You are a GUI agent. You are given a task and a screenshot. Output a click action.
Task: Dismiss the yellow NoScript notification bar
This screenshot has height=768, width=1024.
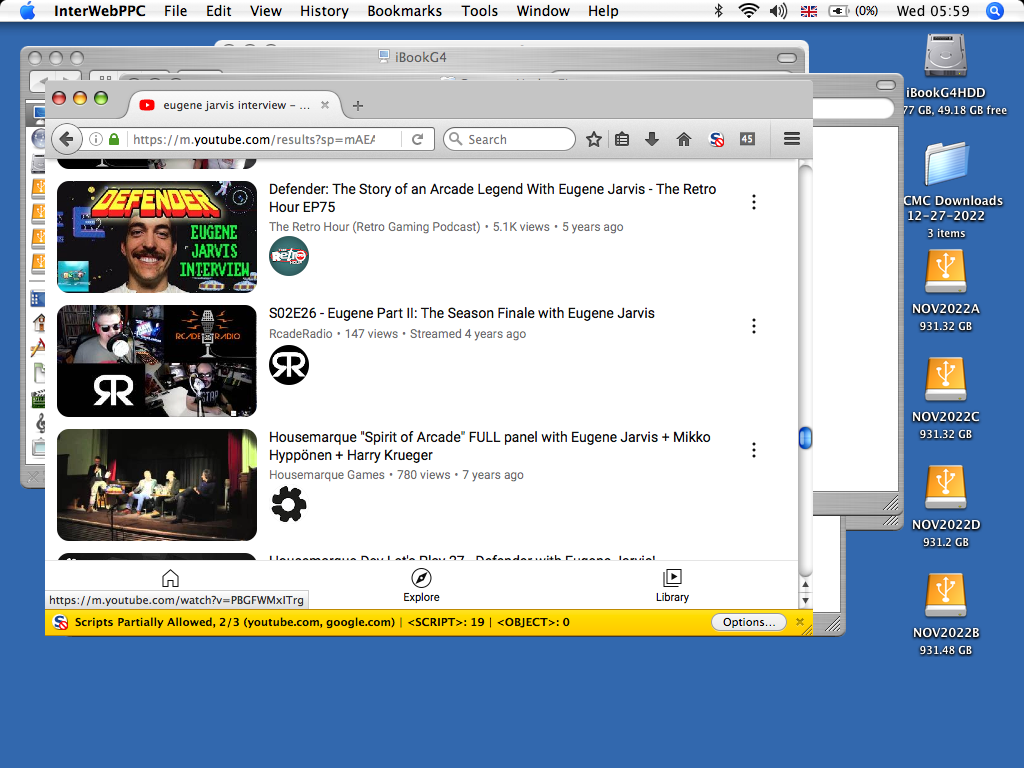800,622
